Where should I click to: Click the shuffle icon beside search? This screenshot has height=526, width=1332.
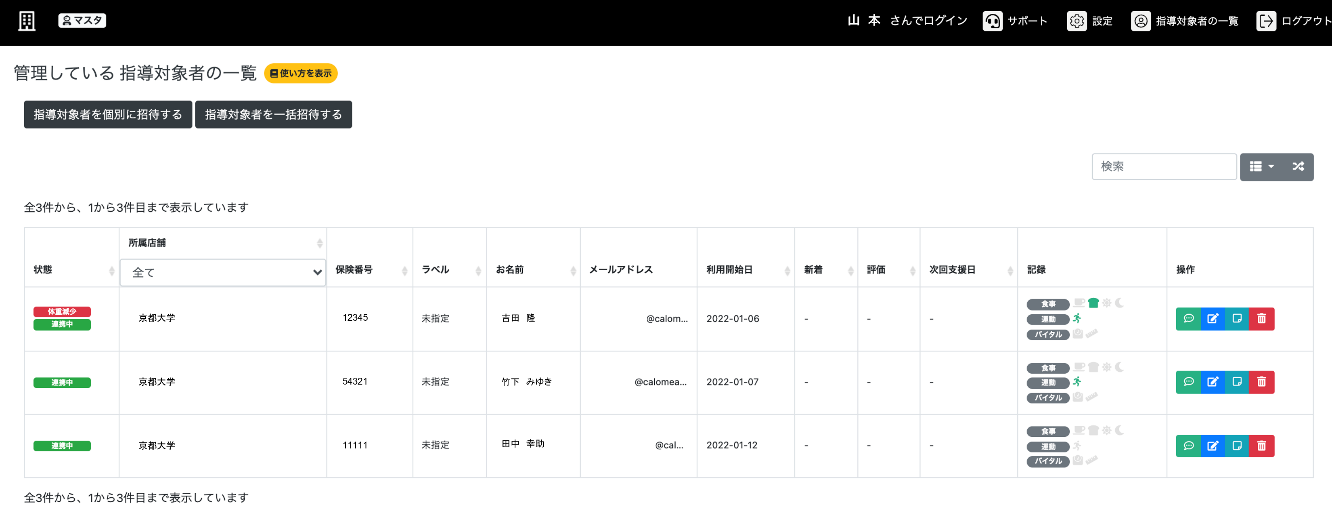coord(1298,167)
